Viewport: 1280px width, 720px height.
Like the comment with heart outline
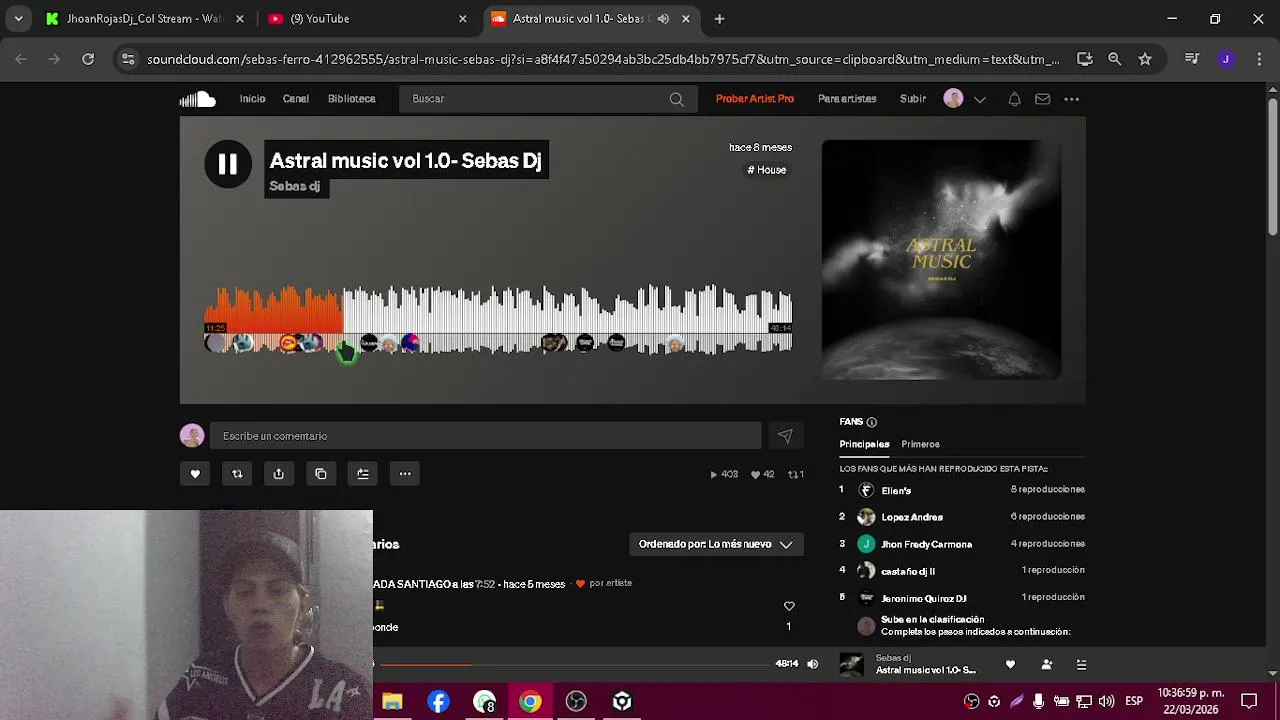pos(789,606)
